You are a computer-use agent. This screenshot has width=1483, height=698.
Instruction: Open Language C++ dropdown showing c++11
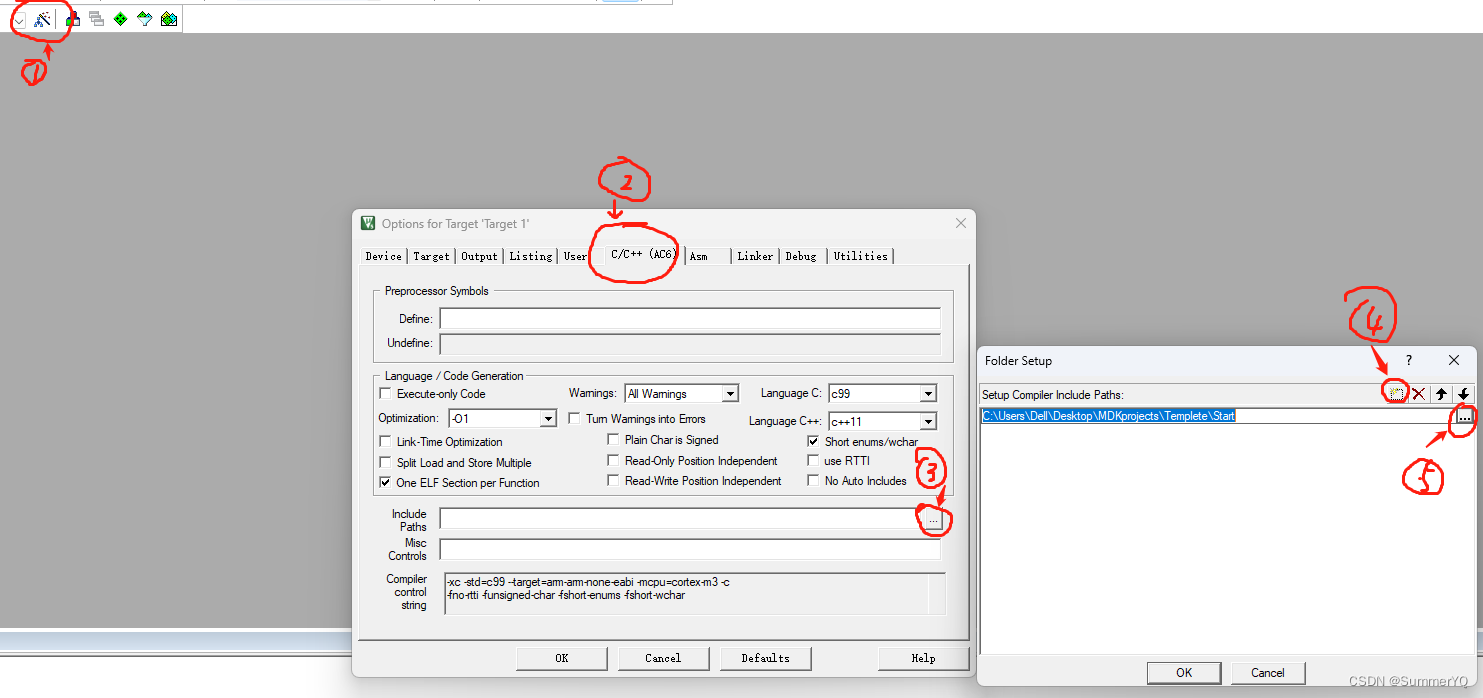tap(883, 422)
